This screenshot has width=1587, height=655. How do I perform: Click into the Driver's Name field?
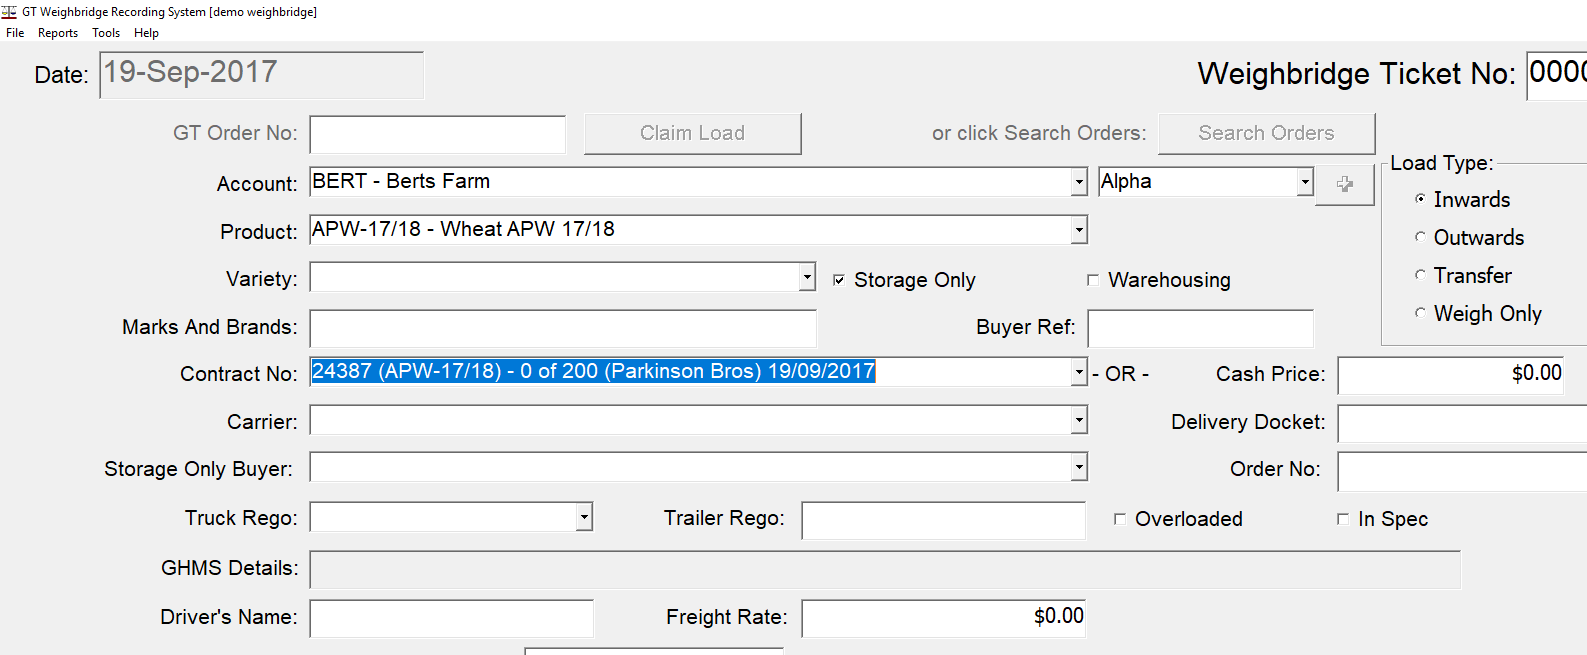tap(451, 618)
